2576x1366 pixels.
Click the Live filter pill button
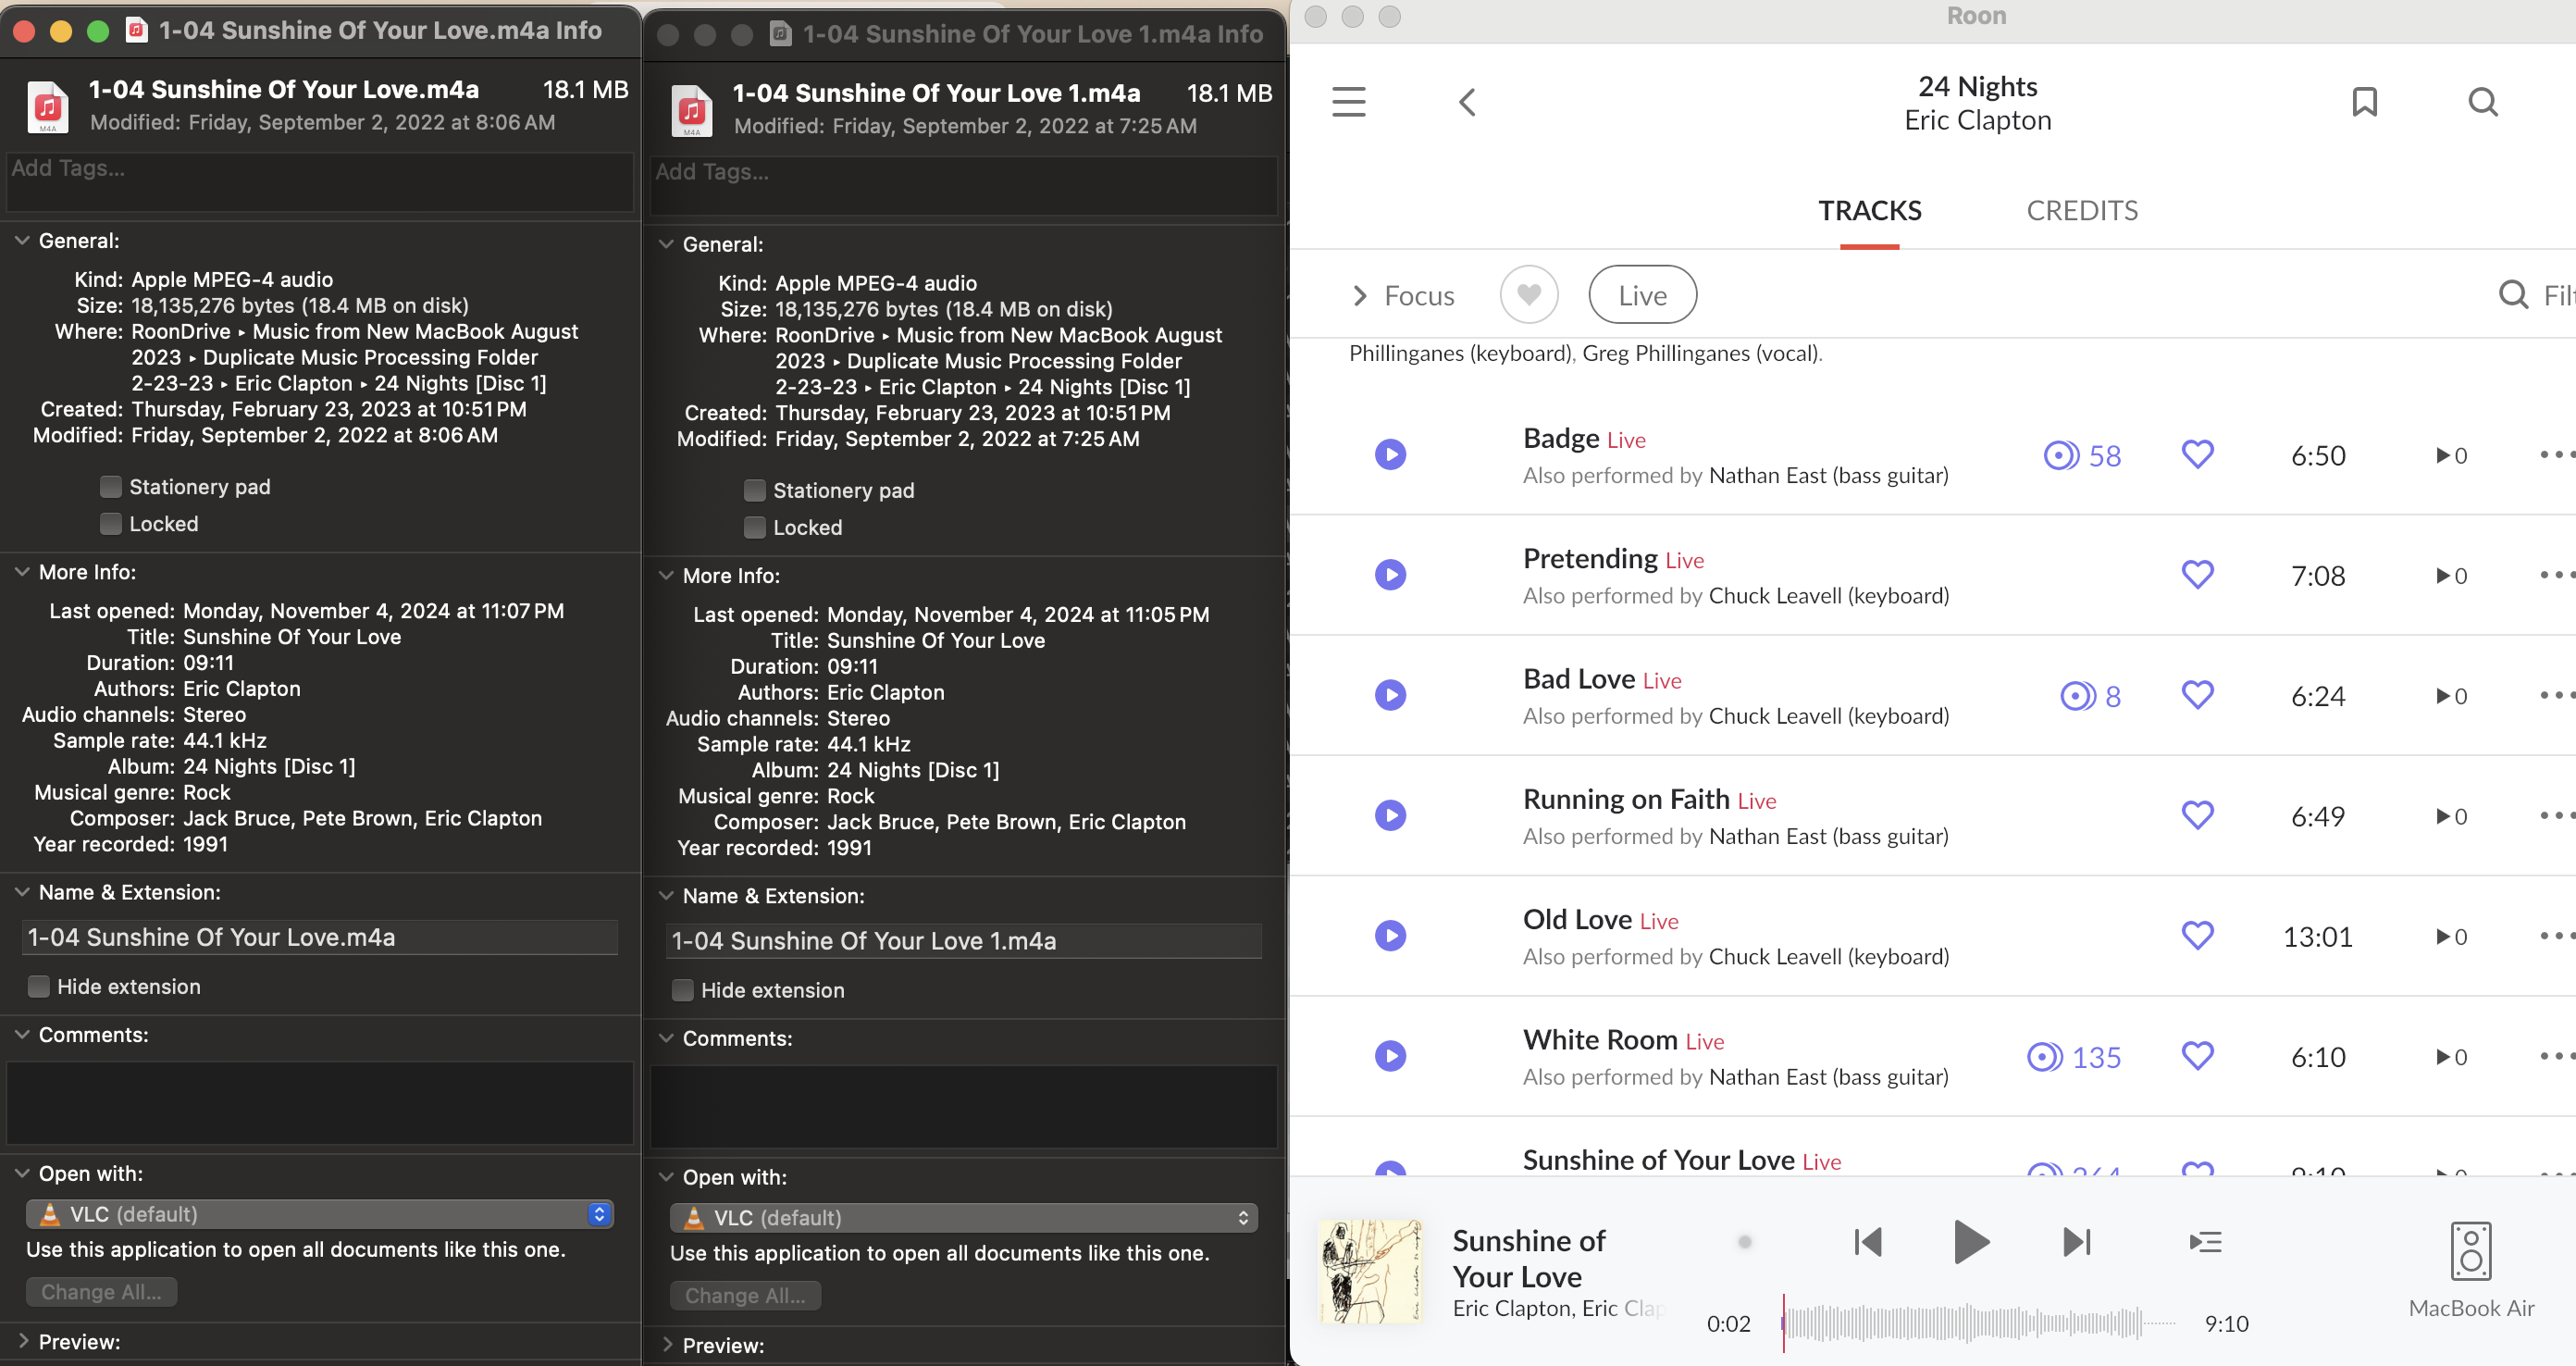tap(1642, 296)
